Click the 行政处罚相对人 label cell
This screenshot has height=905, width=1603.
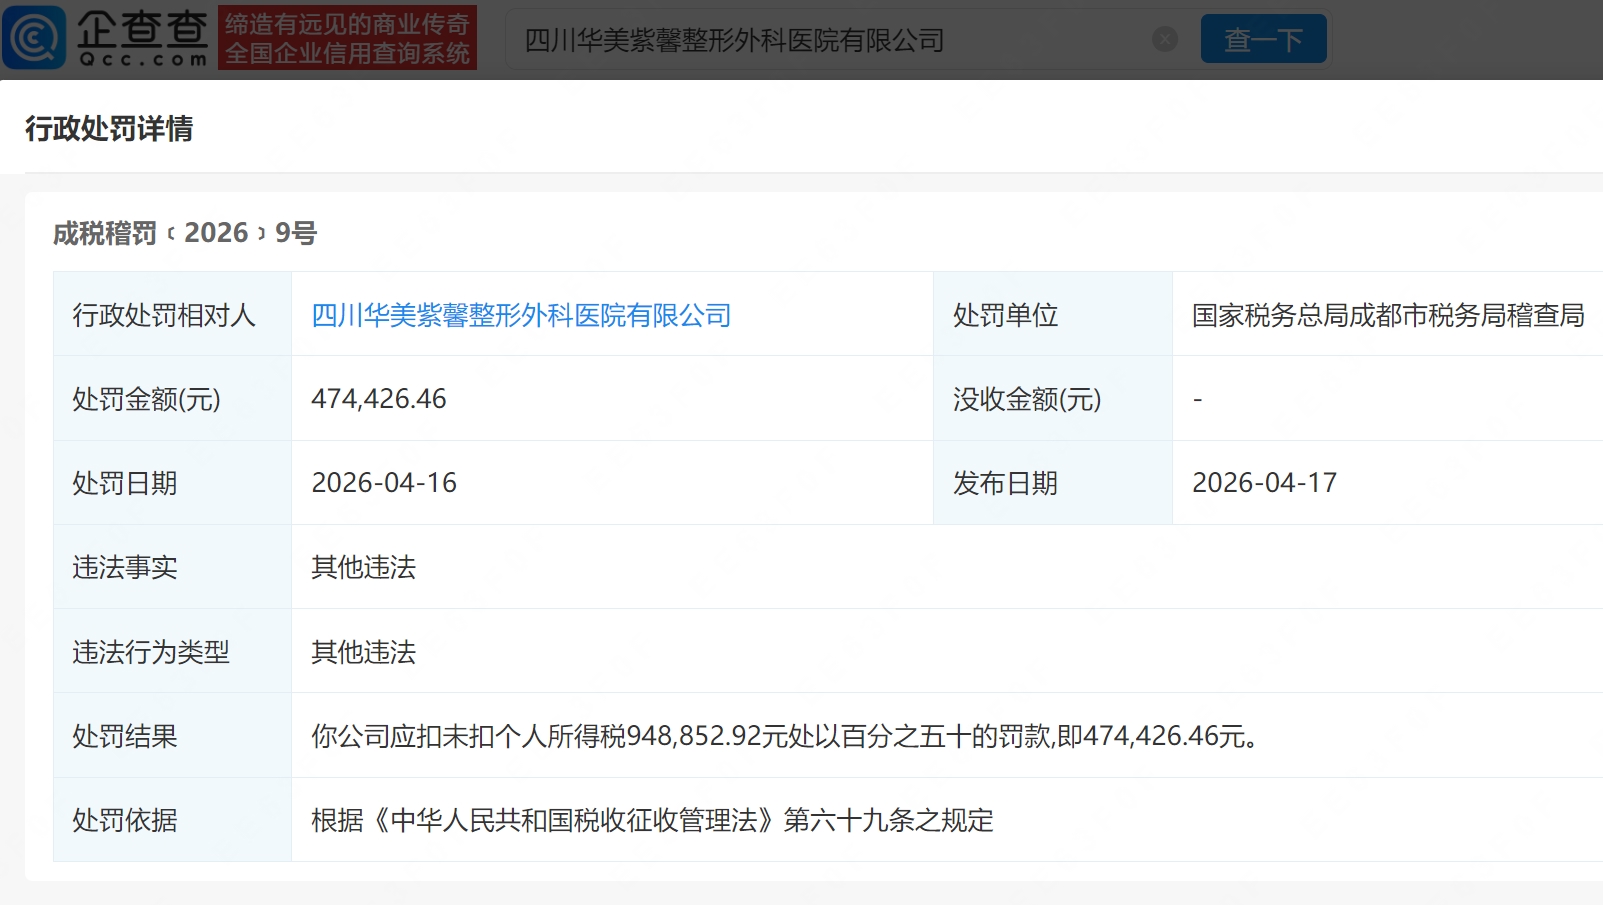click(x=172, y=314)
